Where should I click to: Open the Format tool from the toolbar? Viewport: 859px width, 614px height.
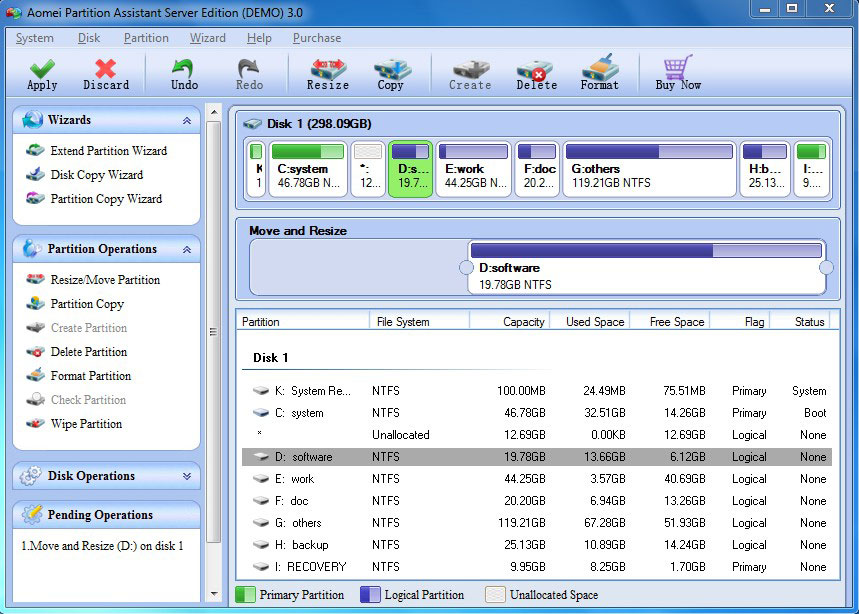[x=599, y=72]
